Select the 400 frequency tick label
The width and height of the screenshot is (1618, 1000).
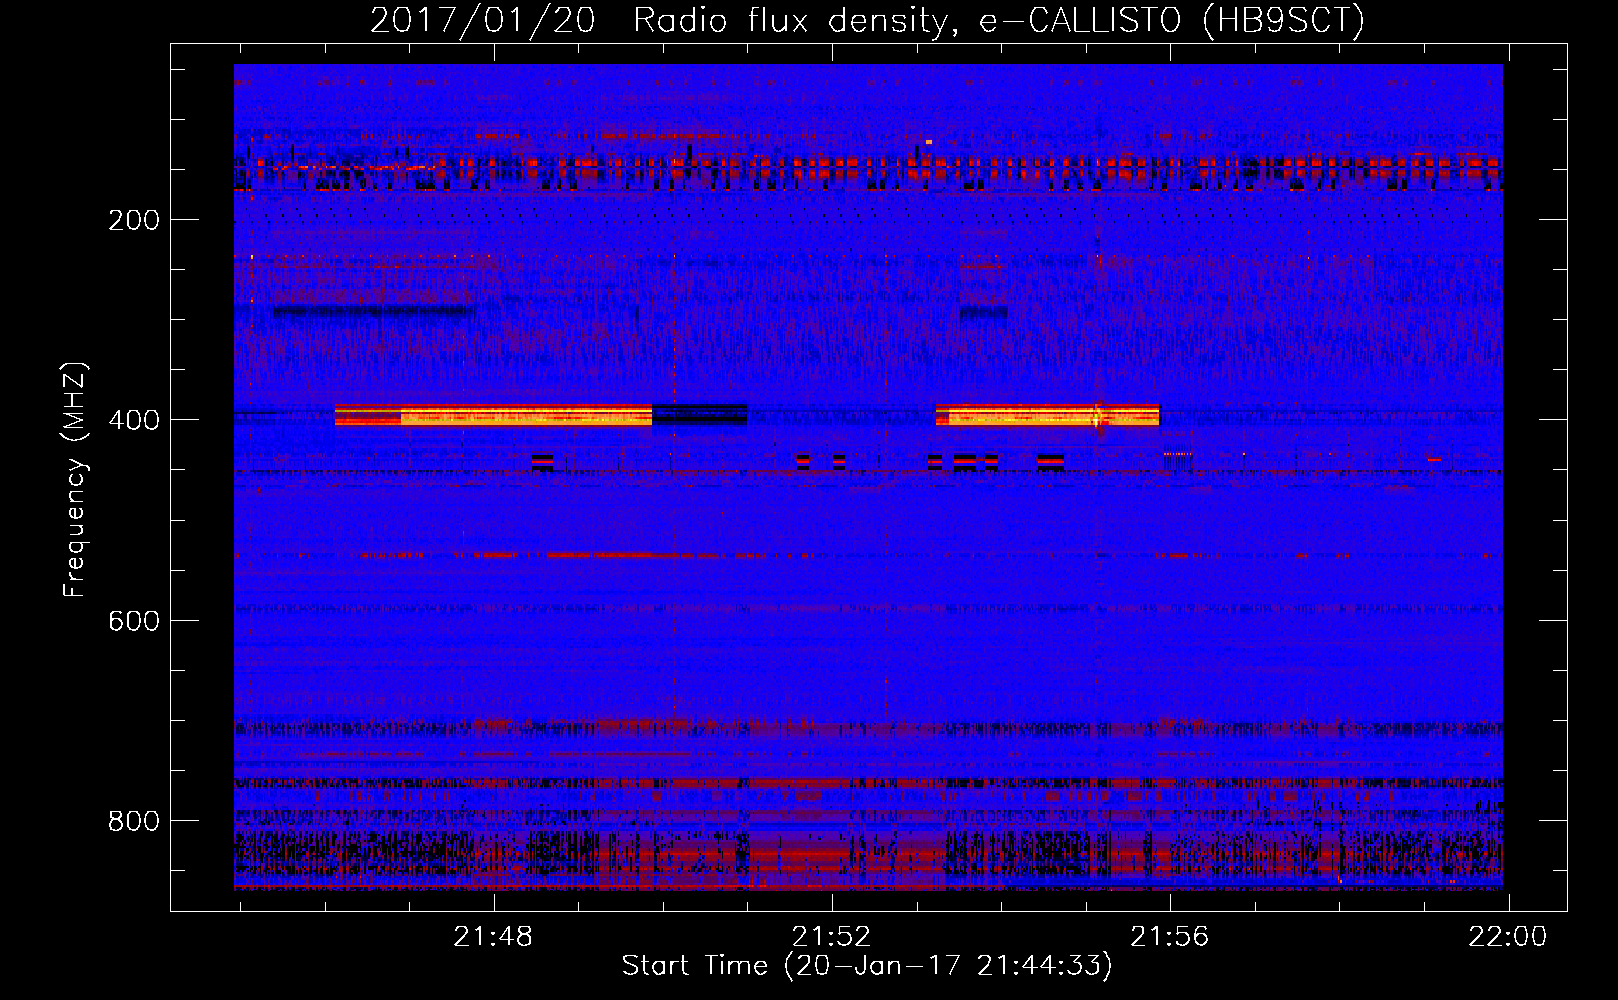[x=134, y=420]
